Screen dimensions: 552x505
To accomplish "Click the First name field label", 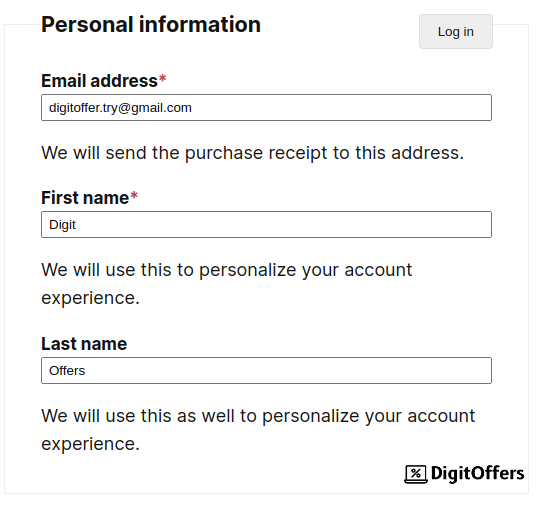I will pos(85,198).
